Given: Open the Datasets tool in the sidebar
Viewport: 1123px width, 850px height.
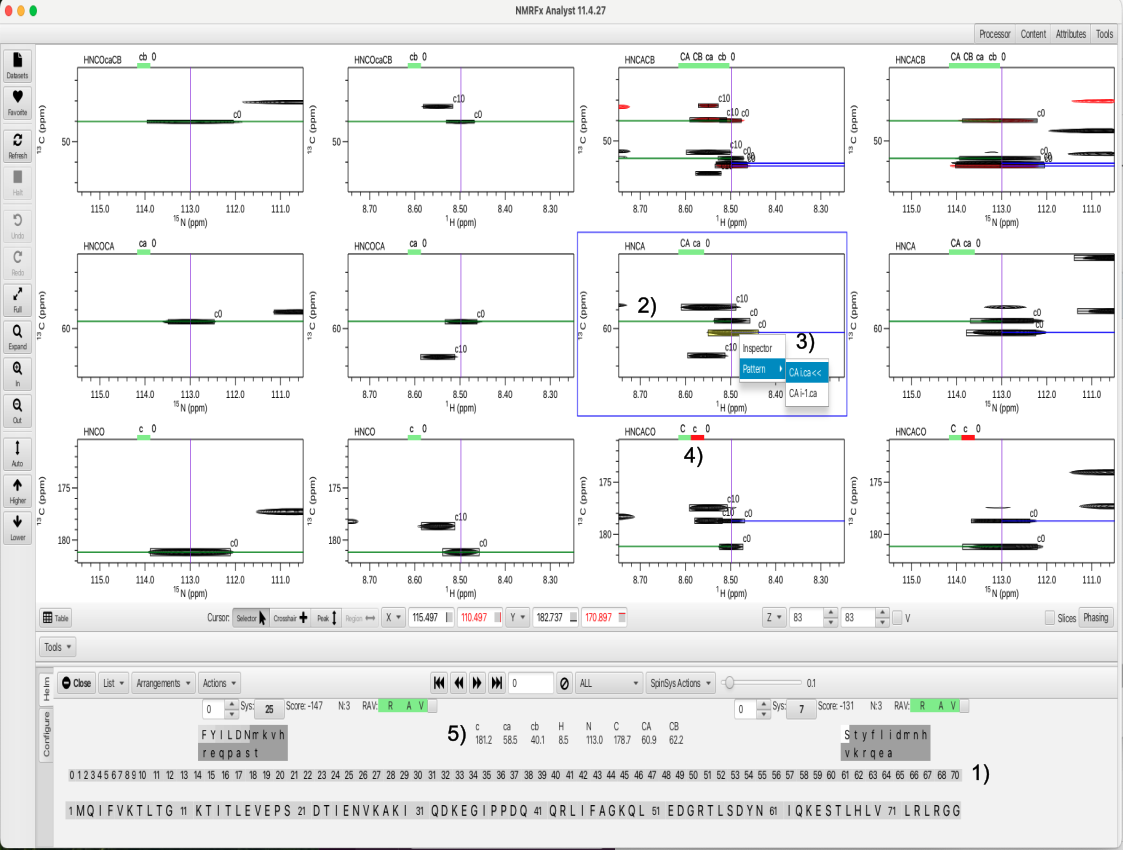Looking at the screenshot, I should click(x=17, y=65).
